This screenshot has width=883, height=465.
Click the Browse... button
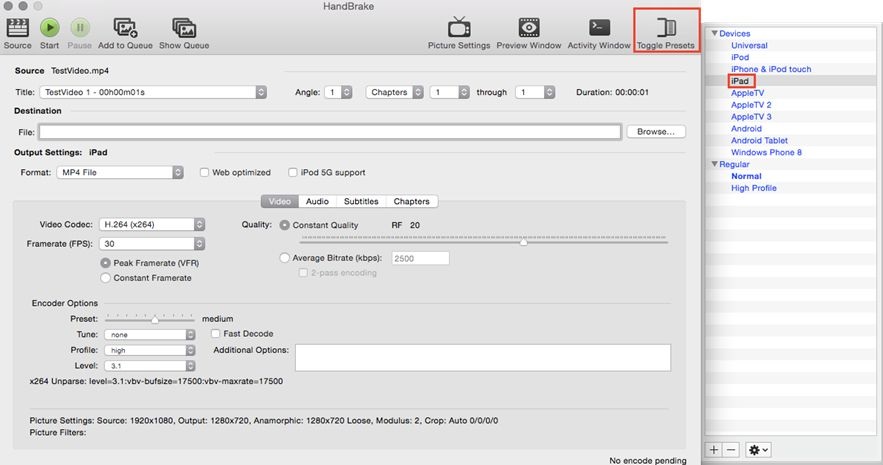(x=656, y=131)
